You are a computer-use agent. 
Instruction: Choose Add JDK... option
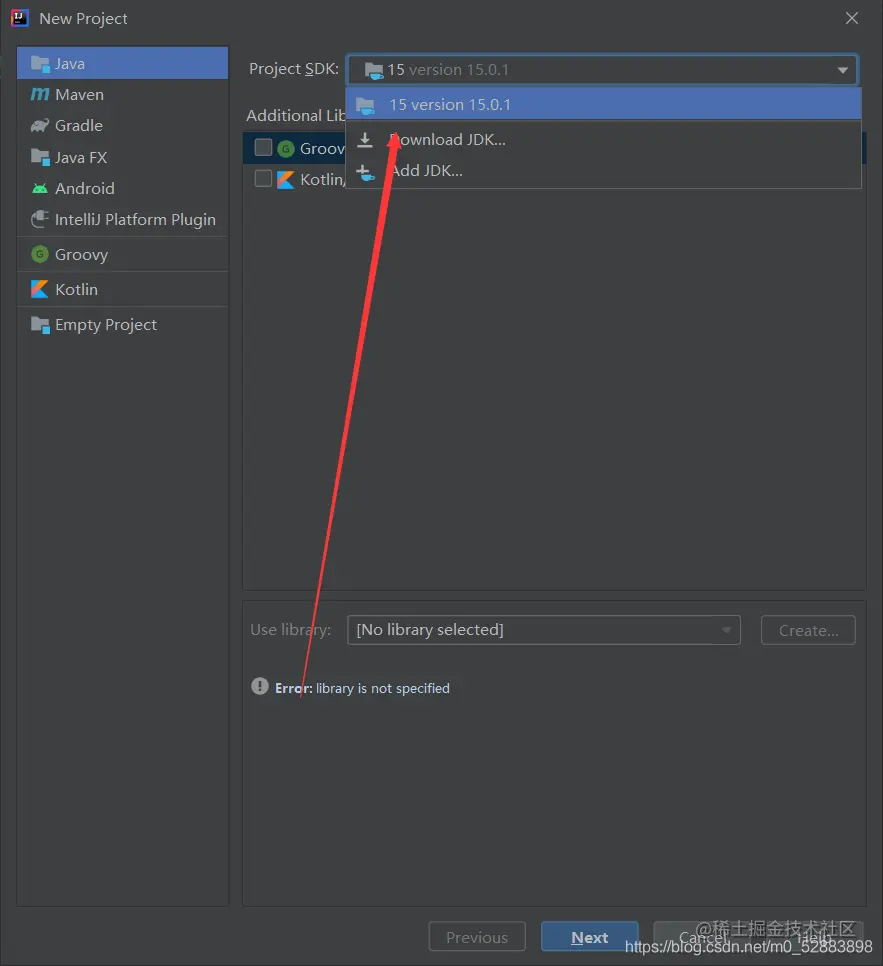tap(603, 171)
